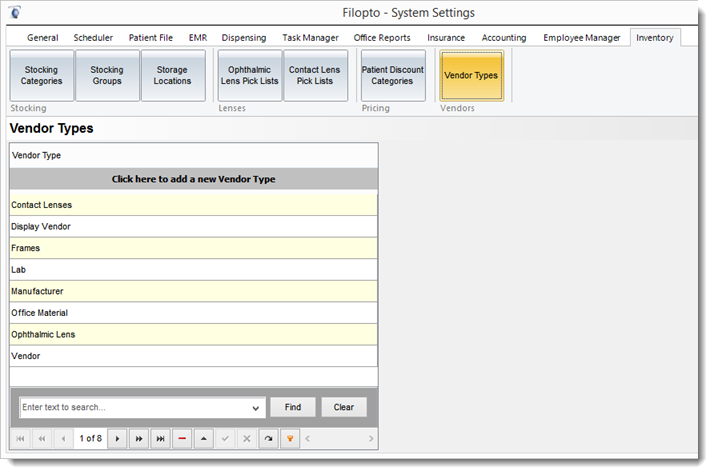Jump to next page of records
Image resolution: width=713 pixels, height=474 pixels.
[139, 439]
